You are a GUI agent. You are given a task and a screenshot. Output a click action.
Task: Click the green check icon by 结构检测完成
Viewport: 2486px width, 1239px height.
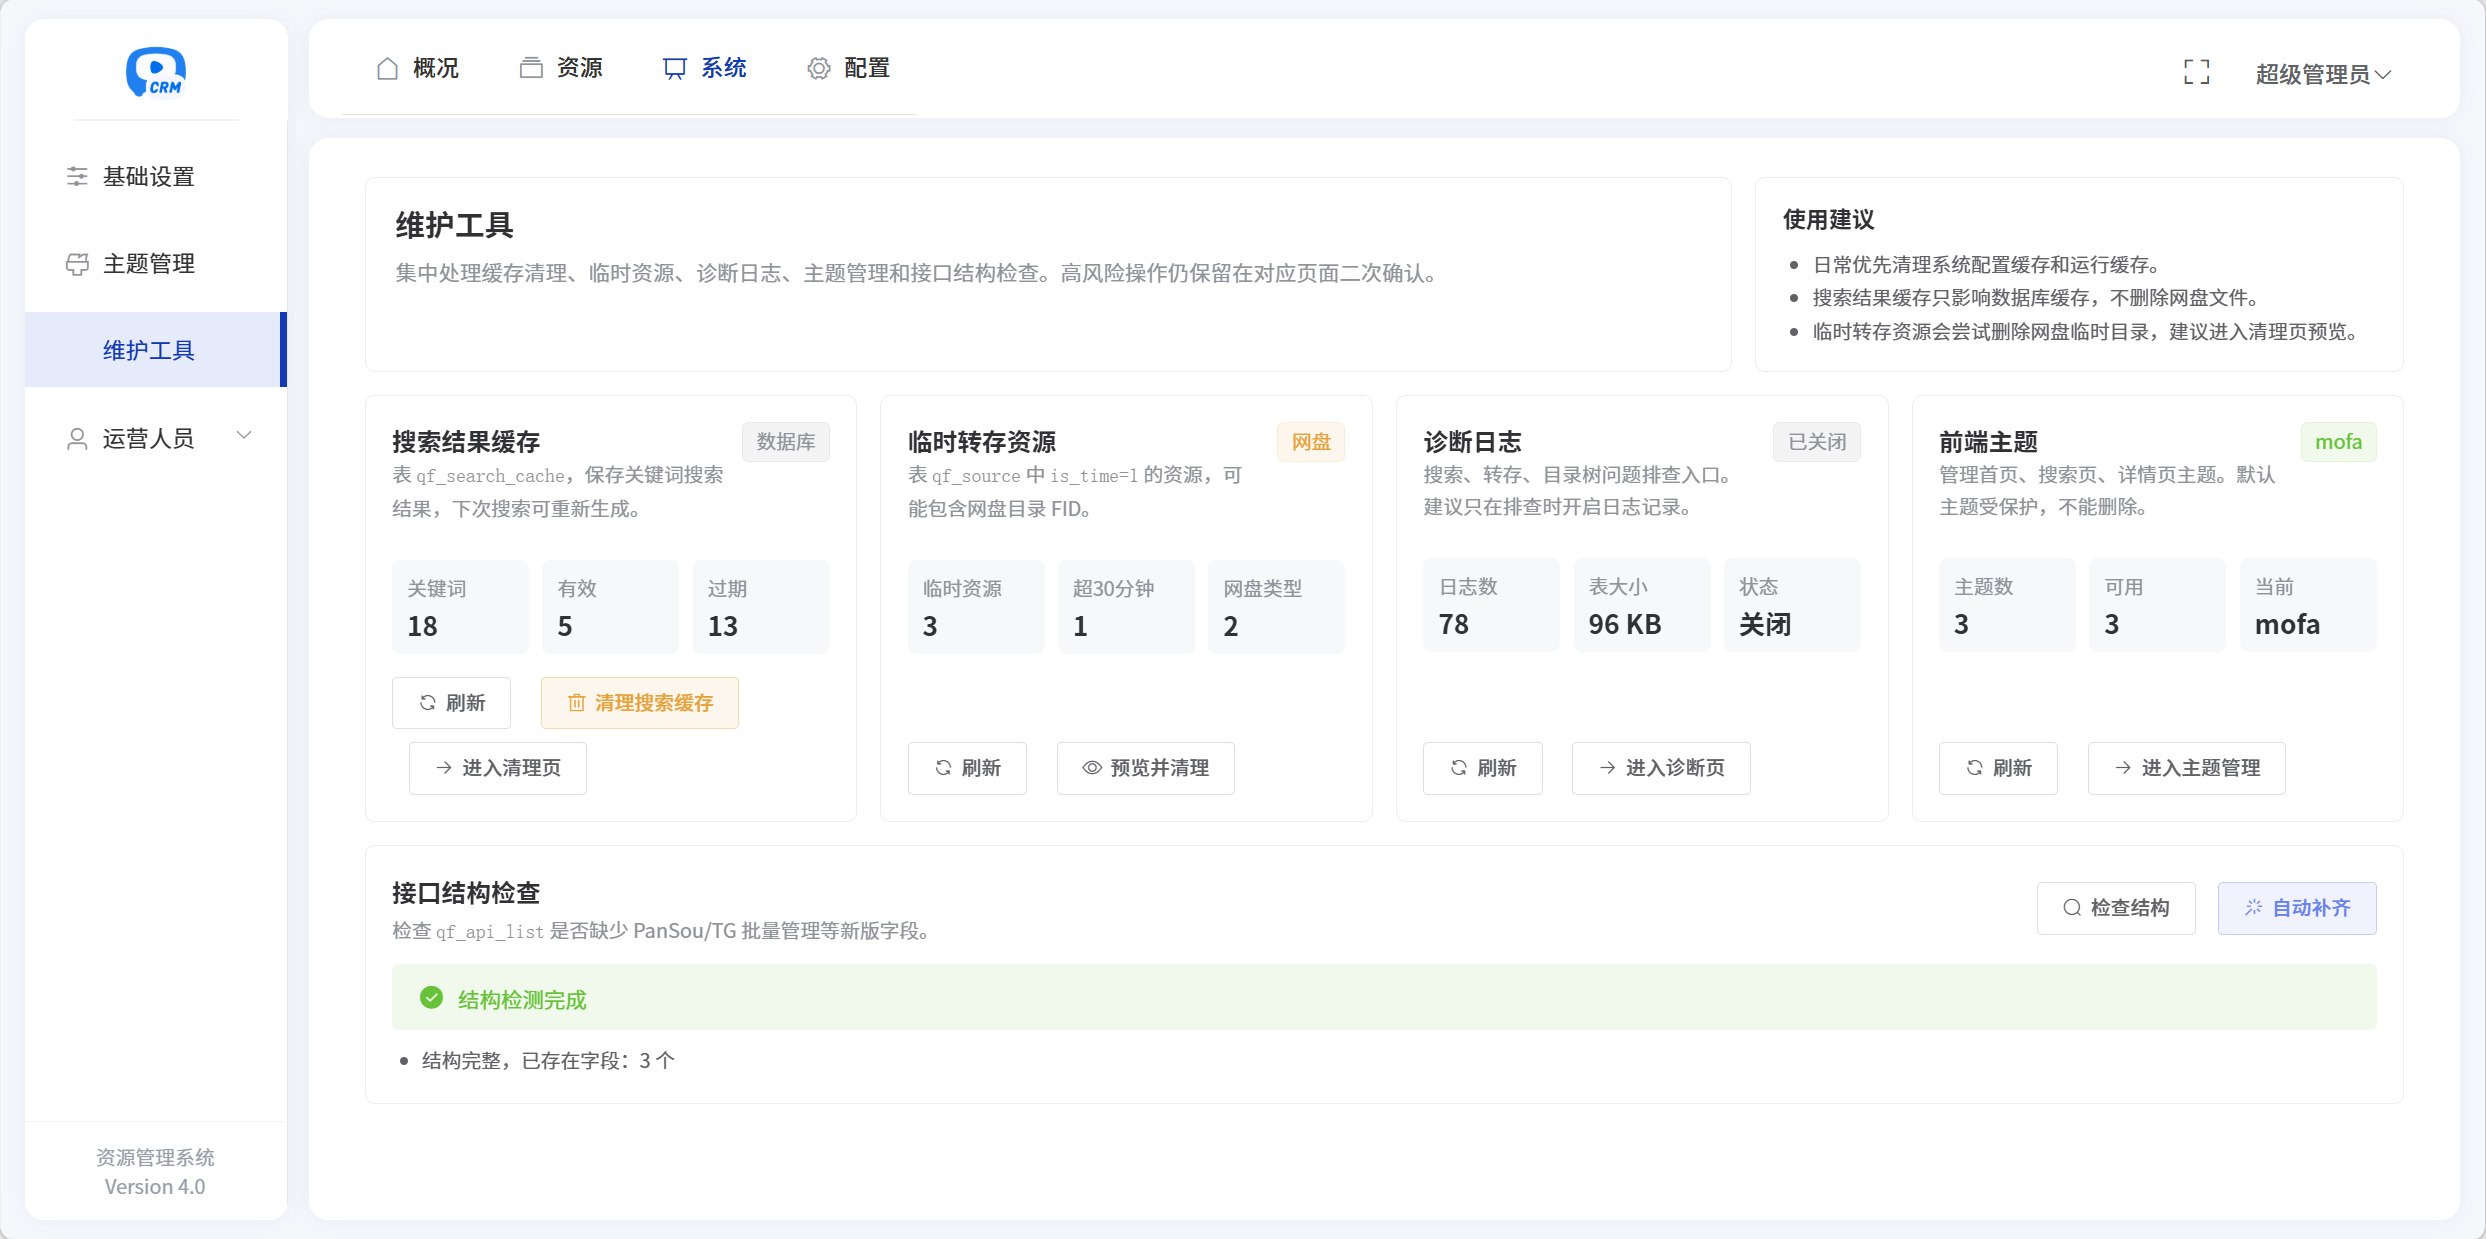point(431,998)
